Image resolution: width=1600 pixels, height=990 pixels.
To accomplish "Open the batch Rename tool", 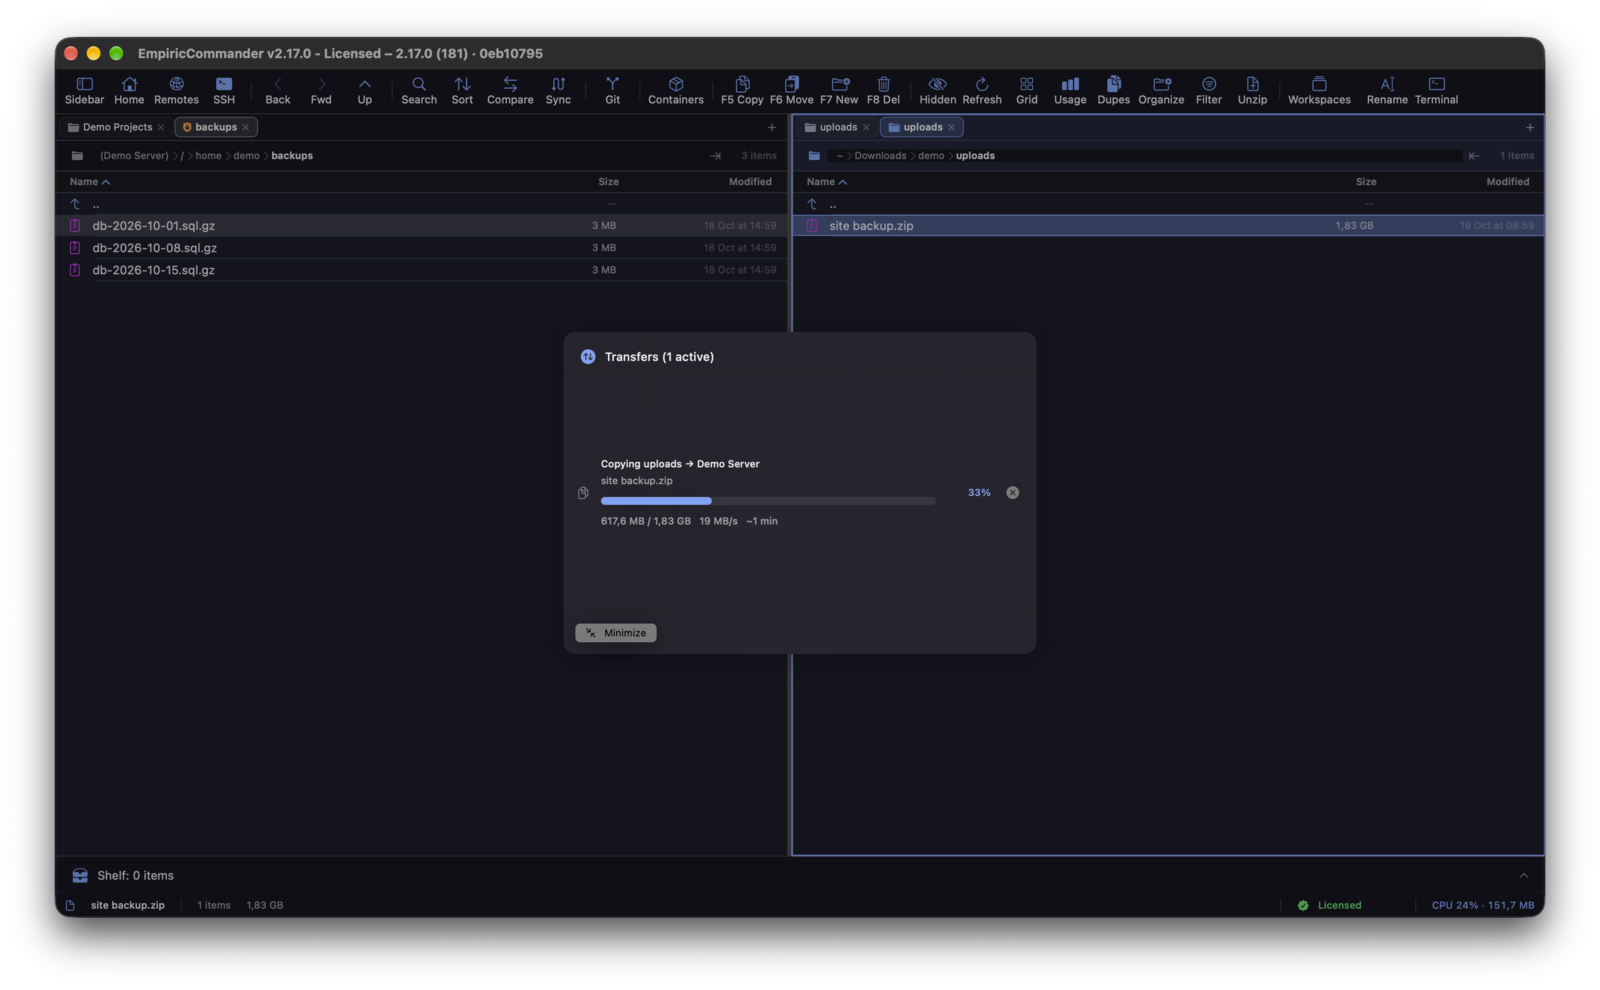I will coord(1387,90).
